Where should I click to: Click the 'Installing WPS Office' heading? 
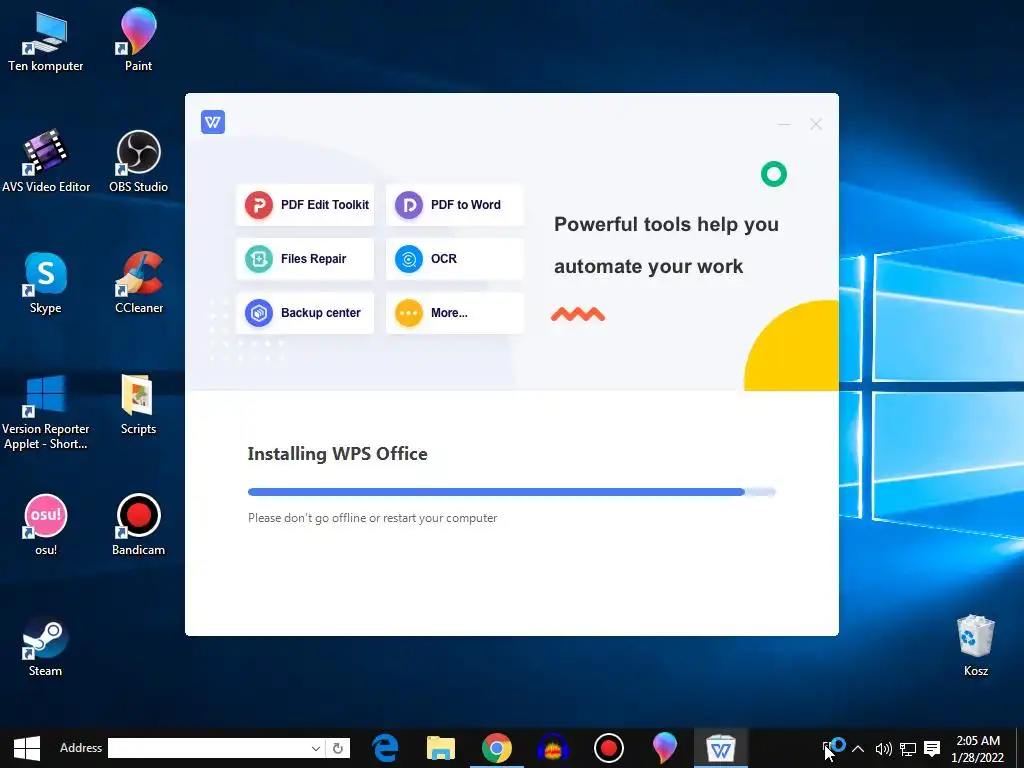click(338, 454)
